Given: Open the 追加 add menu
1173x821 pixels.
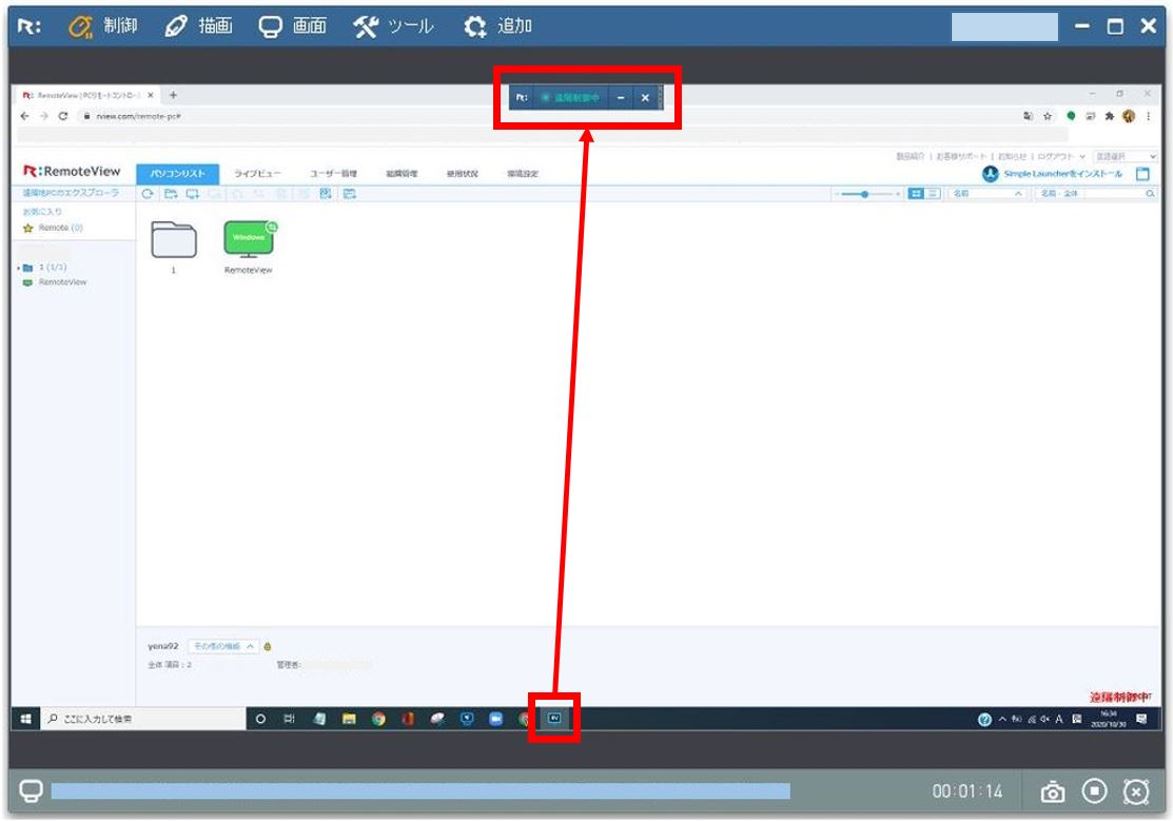Looking at the screenshot, I should tap(497, 26).
